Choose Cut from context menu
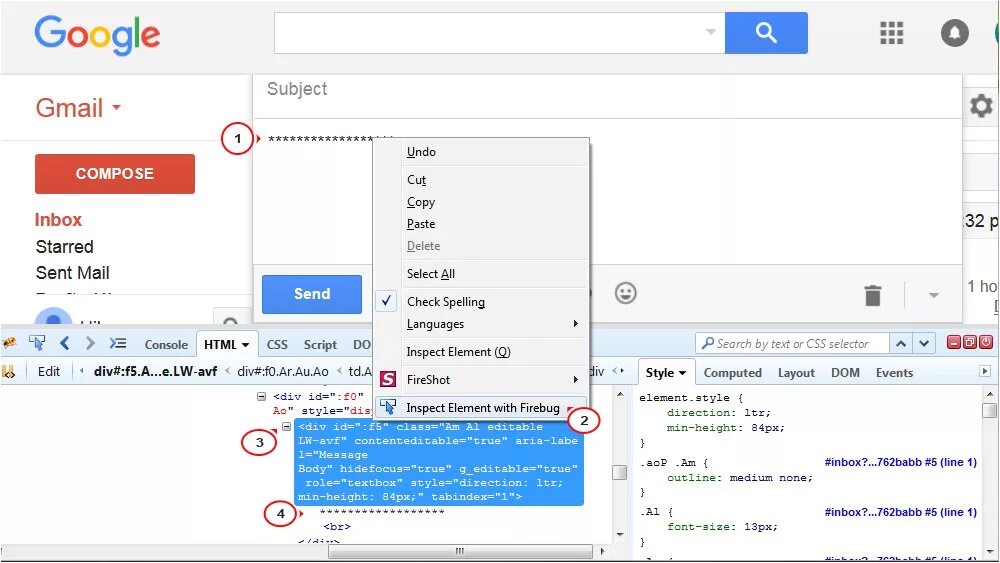 coord(416,180)
